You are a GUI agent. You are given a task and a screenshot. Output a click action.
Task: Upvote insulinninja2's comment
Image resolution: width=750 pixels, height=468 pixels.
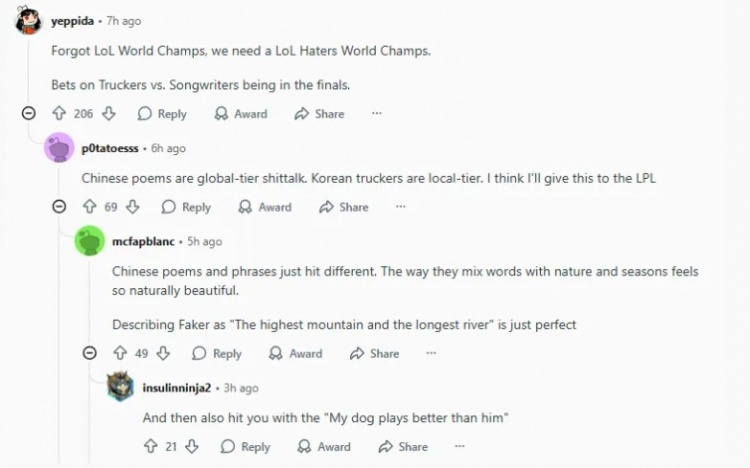151,446
